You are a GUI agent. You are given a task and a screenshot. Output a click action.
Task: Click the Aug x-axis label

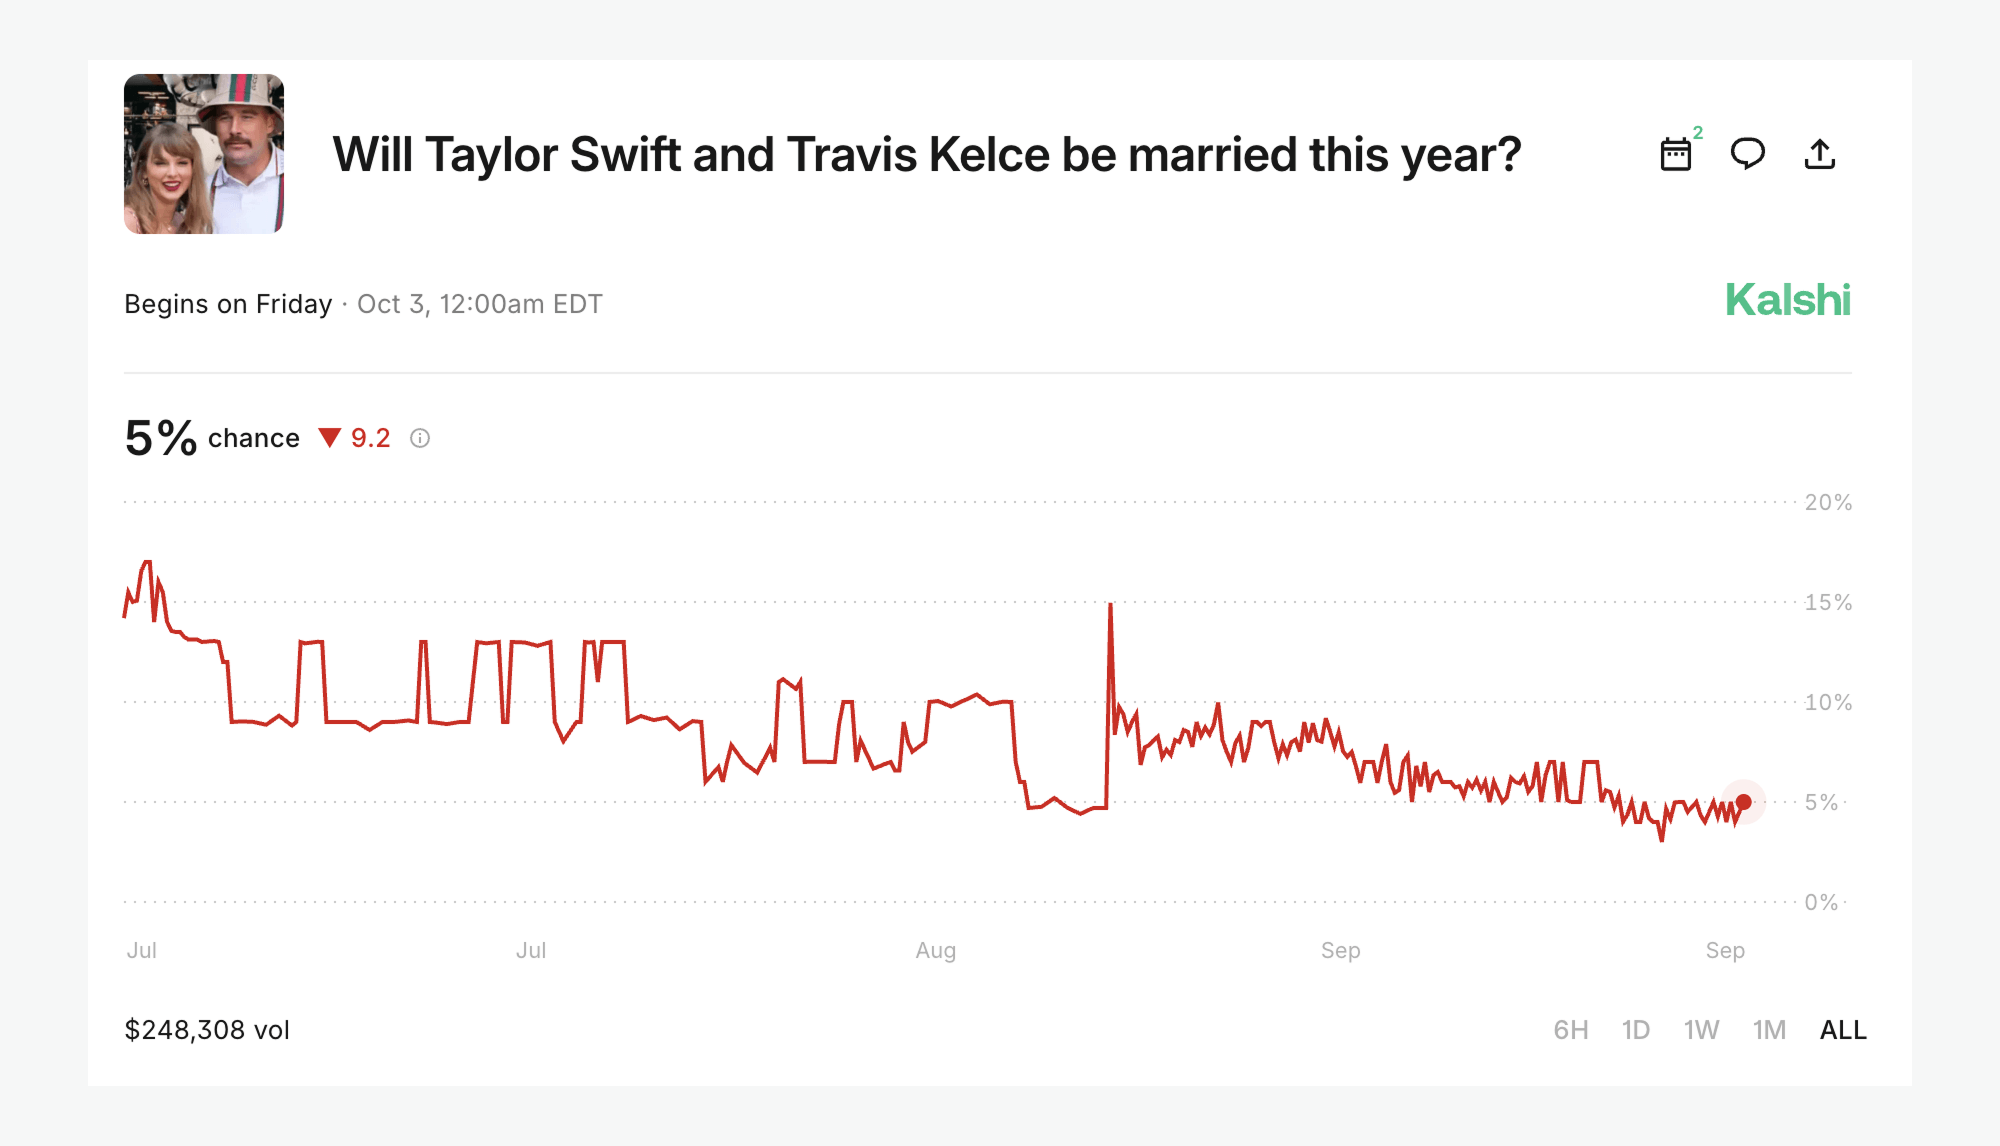coord(935,951)
